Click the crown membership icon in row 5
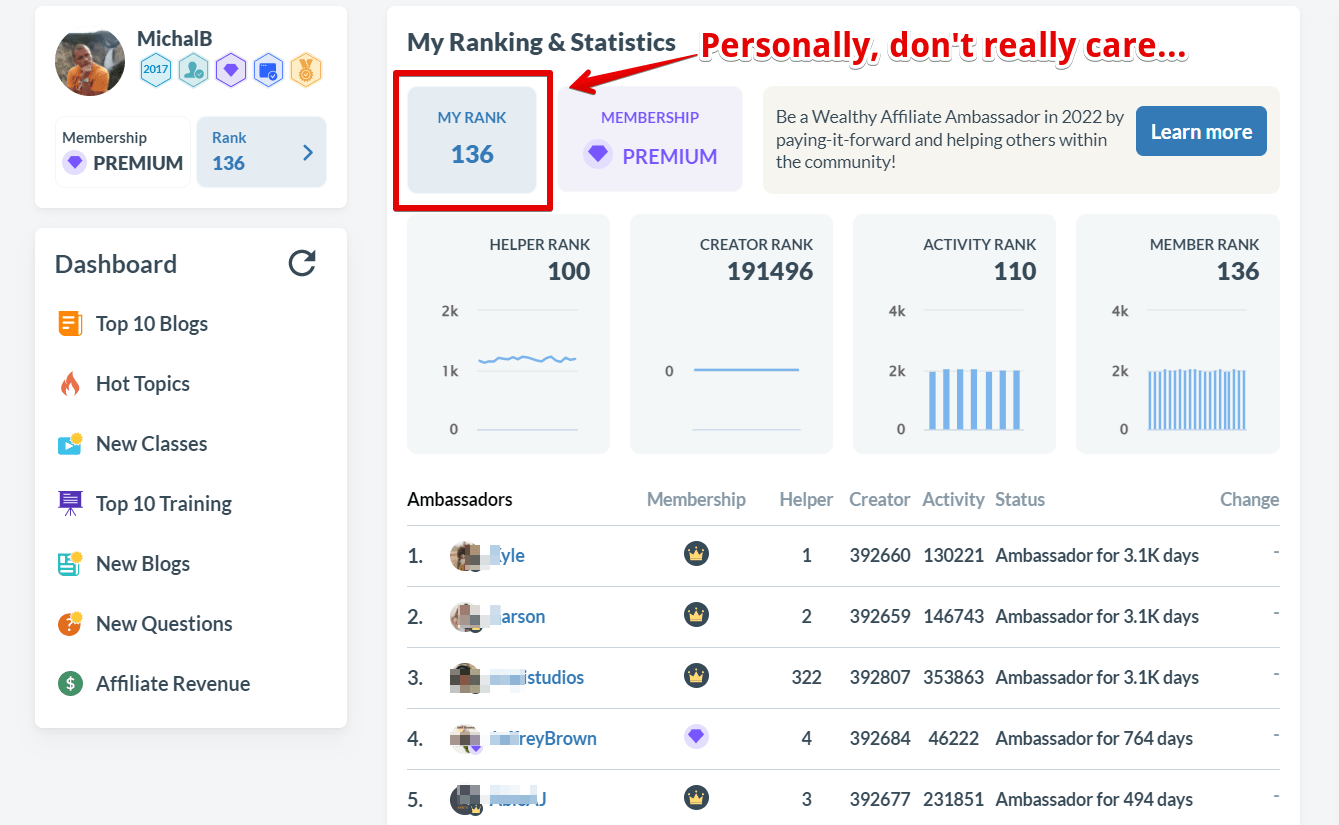The height and width of the screenshot is (825, 1339). point(696,797)
